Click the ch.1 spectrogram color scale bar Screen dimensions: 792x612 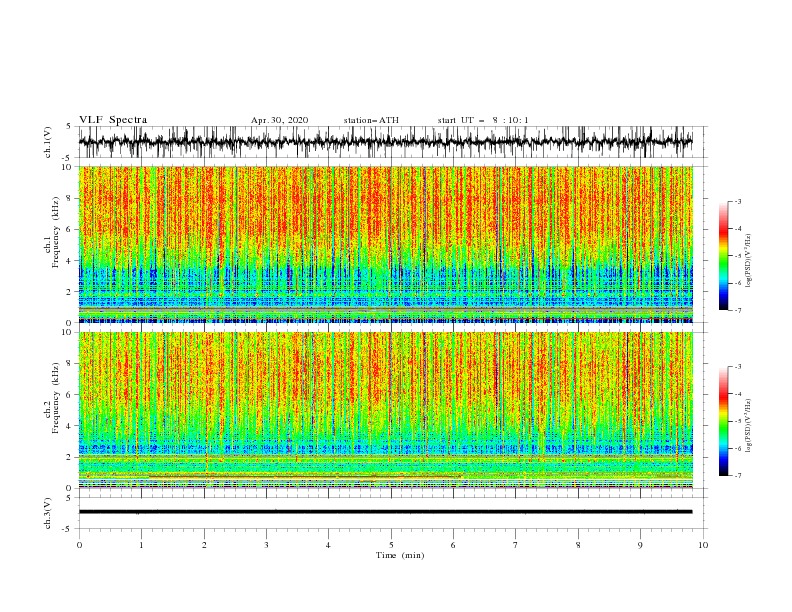723,256
